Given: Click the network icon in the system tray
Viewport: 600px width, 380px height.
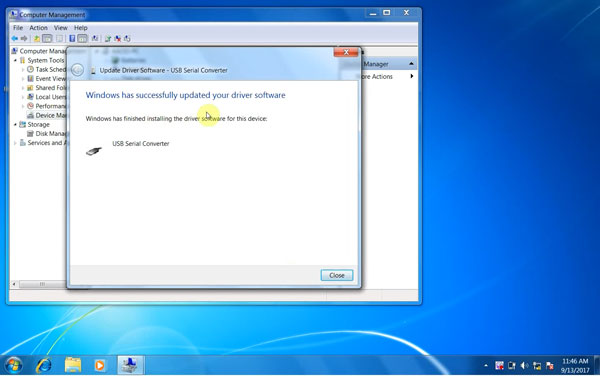Looking at the screenshot, I should 537,366.
